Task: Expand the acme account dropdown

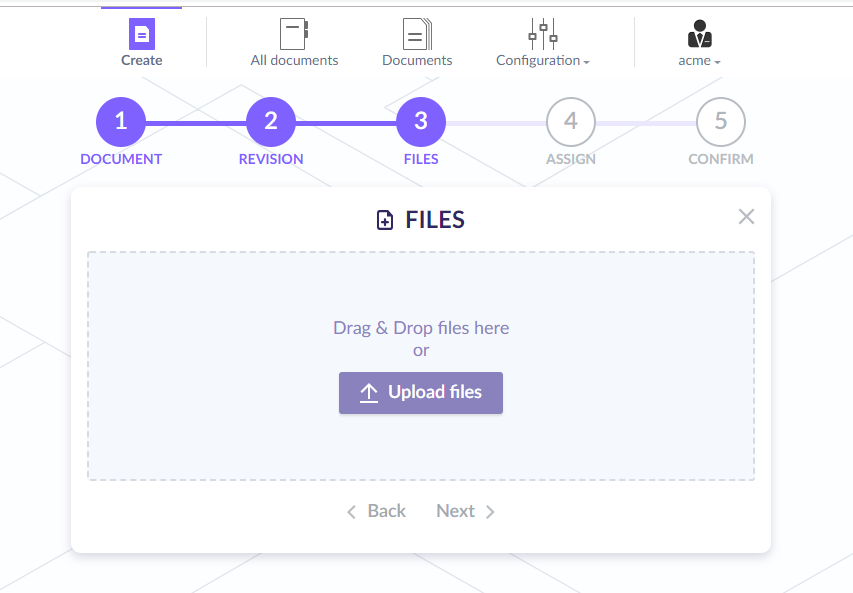Action: (699, 60)
